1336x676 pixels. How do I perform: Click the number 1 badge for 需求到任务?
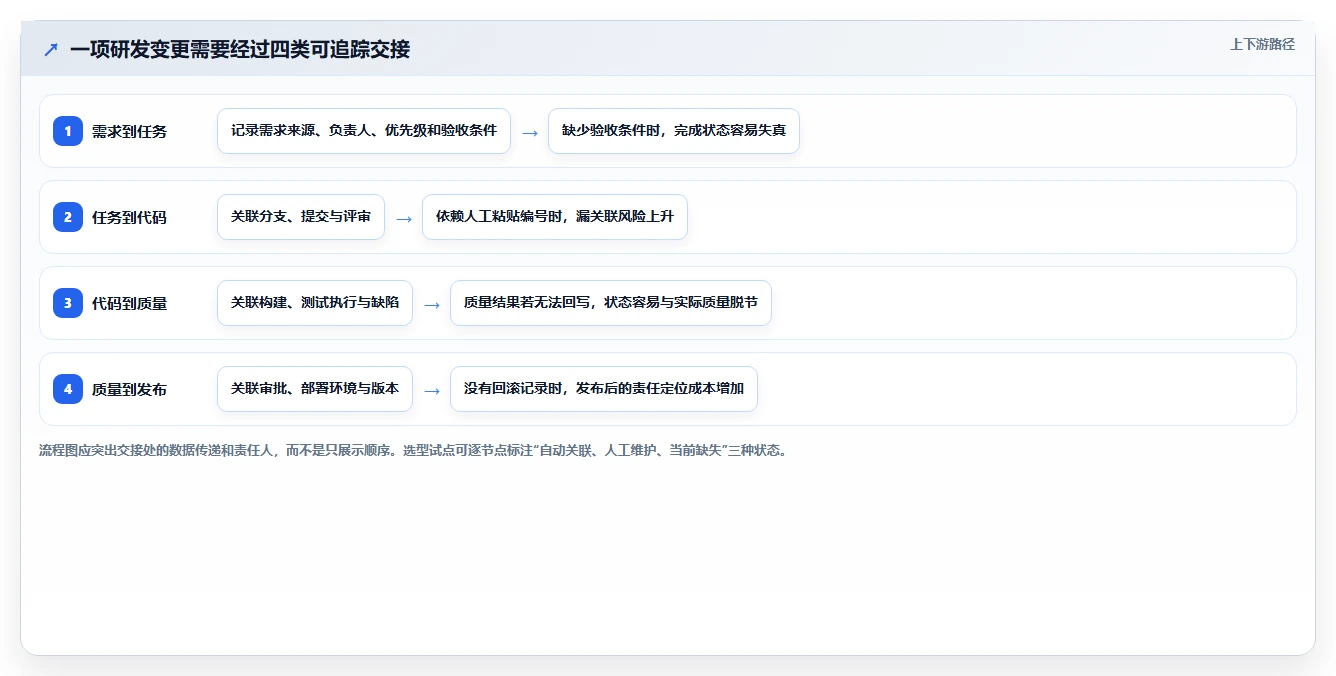click(68, 131)
